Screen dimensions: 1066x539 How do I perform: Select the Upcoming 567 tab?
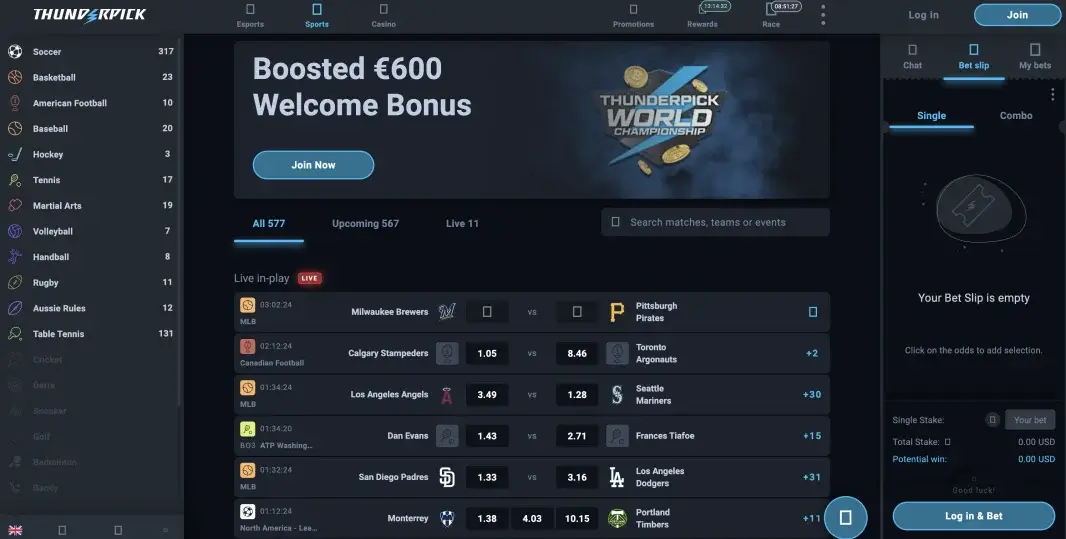pos(365,224)
